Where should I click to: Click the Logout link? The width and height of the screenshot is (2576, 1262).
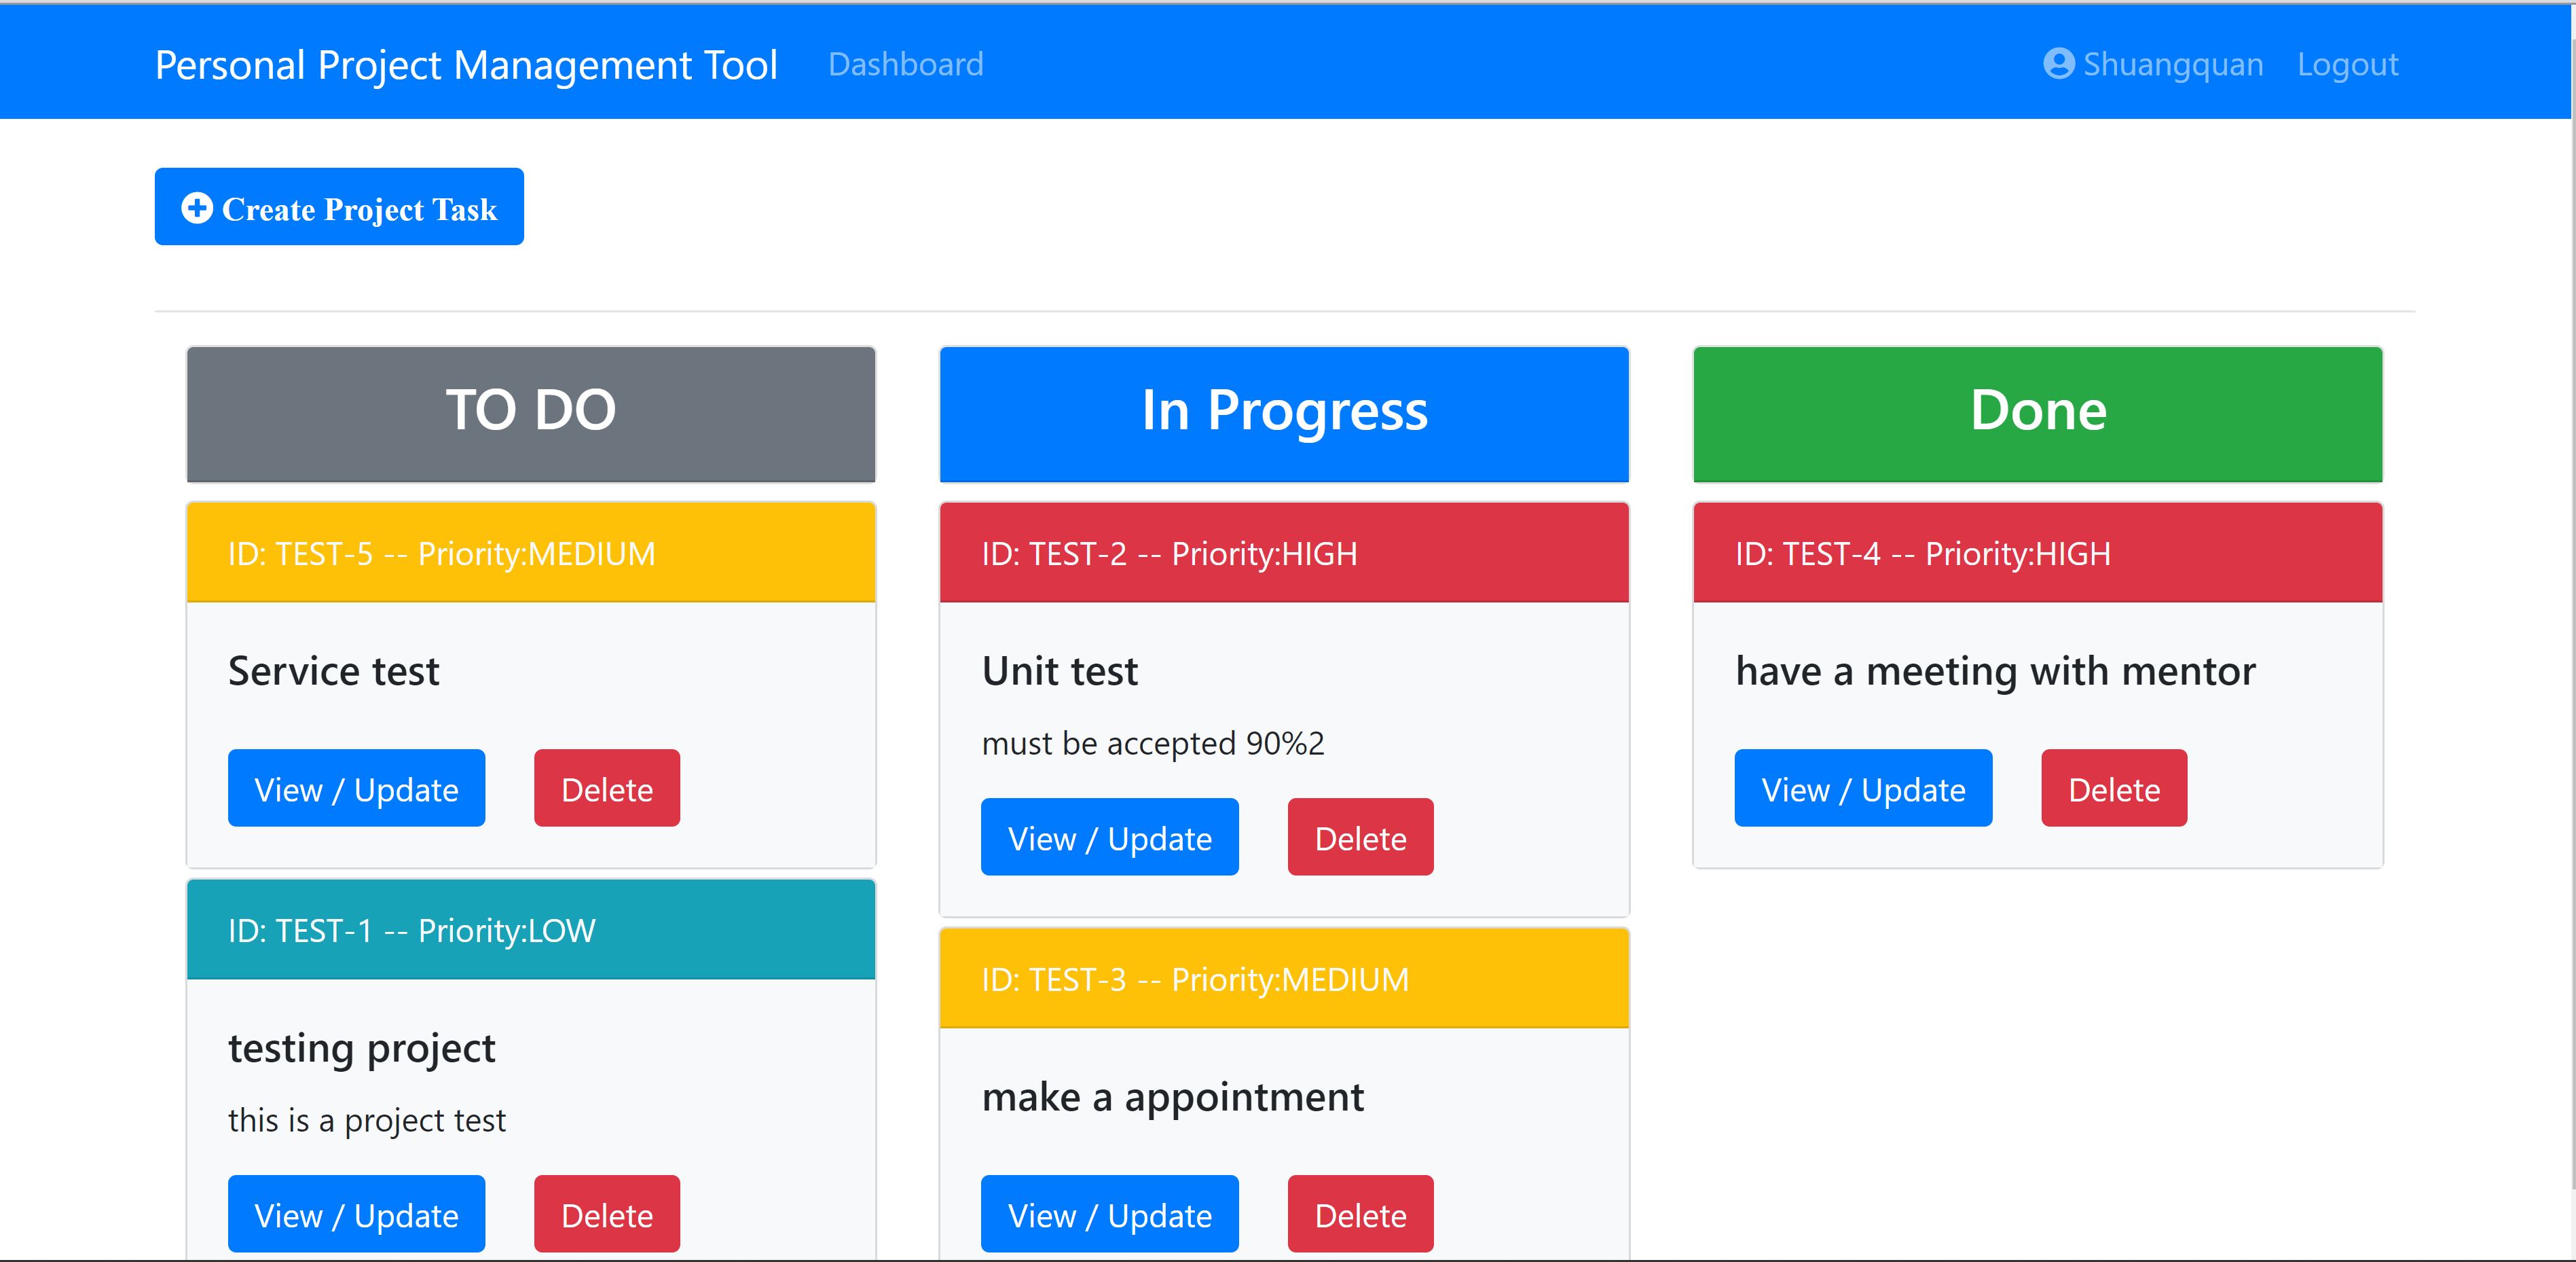(2347, 64)
